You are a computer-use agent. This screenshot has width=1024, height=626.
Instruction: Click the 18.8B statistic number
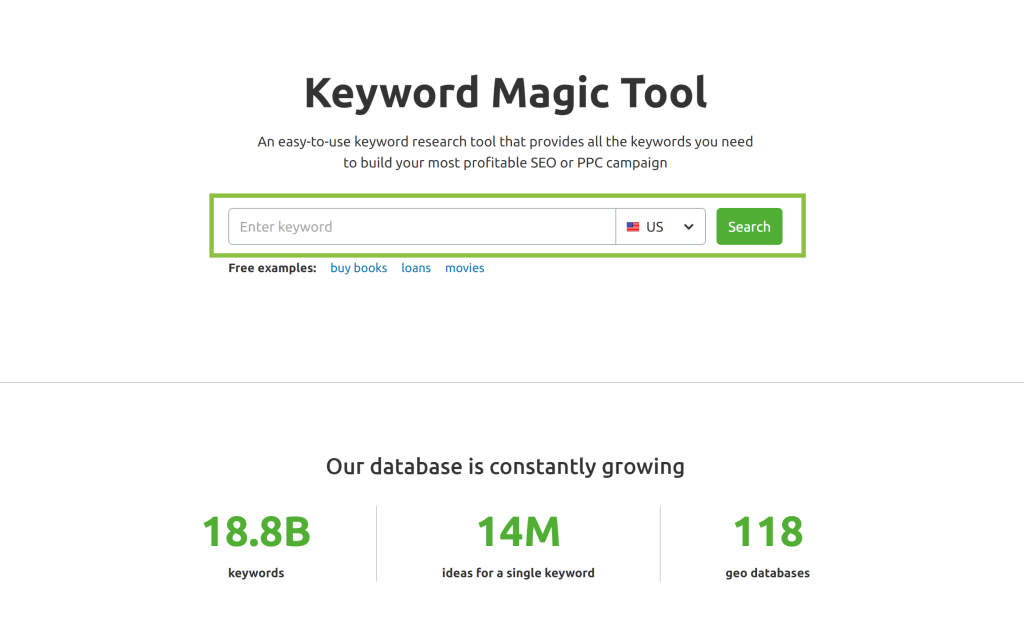[256, 532]
